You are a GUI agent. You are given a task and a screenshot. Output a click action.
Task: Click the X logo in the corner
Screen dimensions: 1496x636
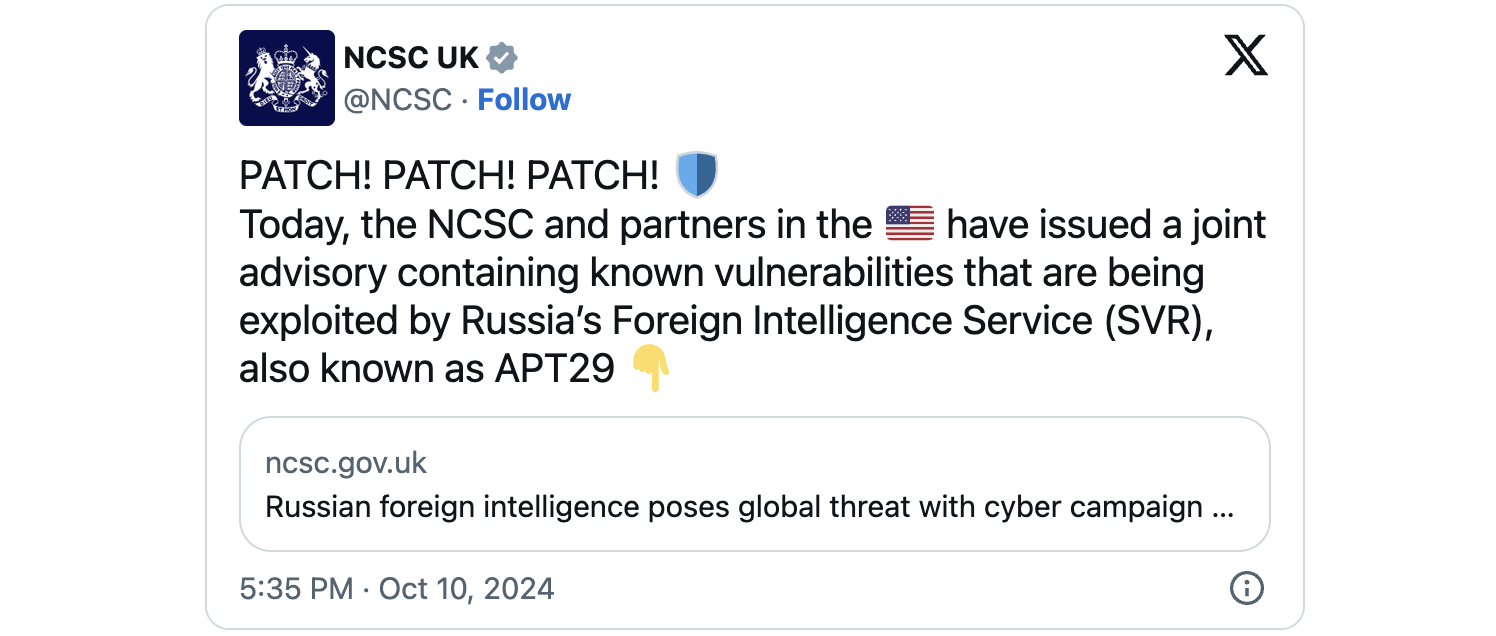point(1246,55)
